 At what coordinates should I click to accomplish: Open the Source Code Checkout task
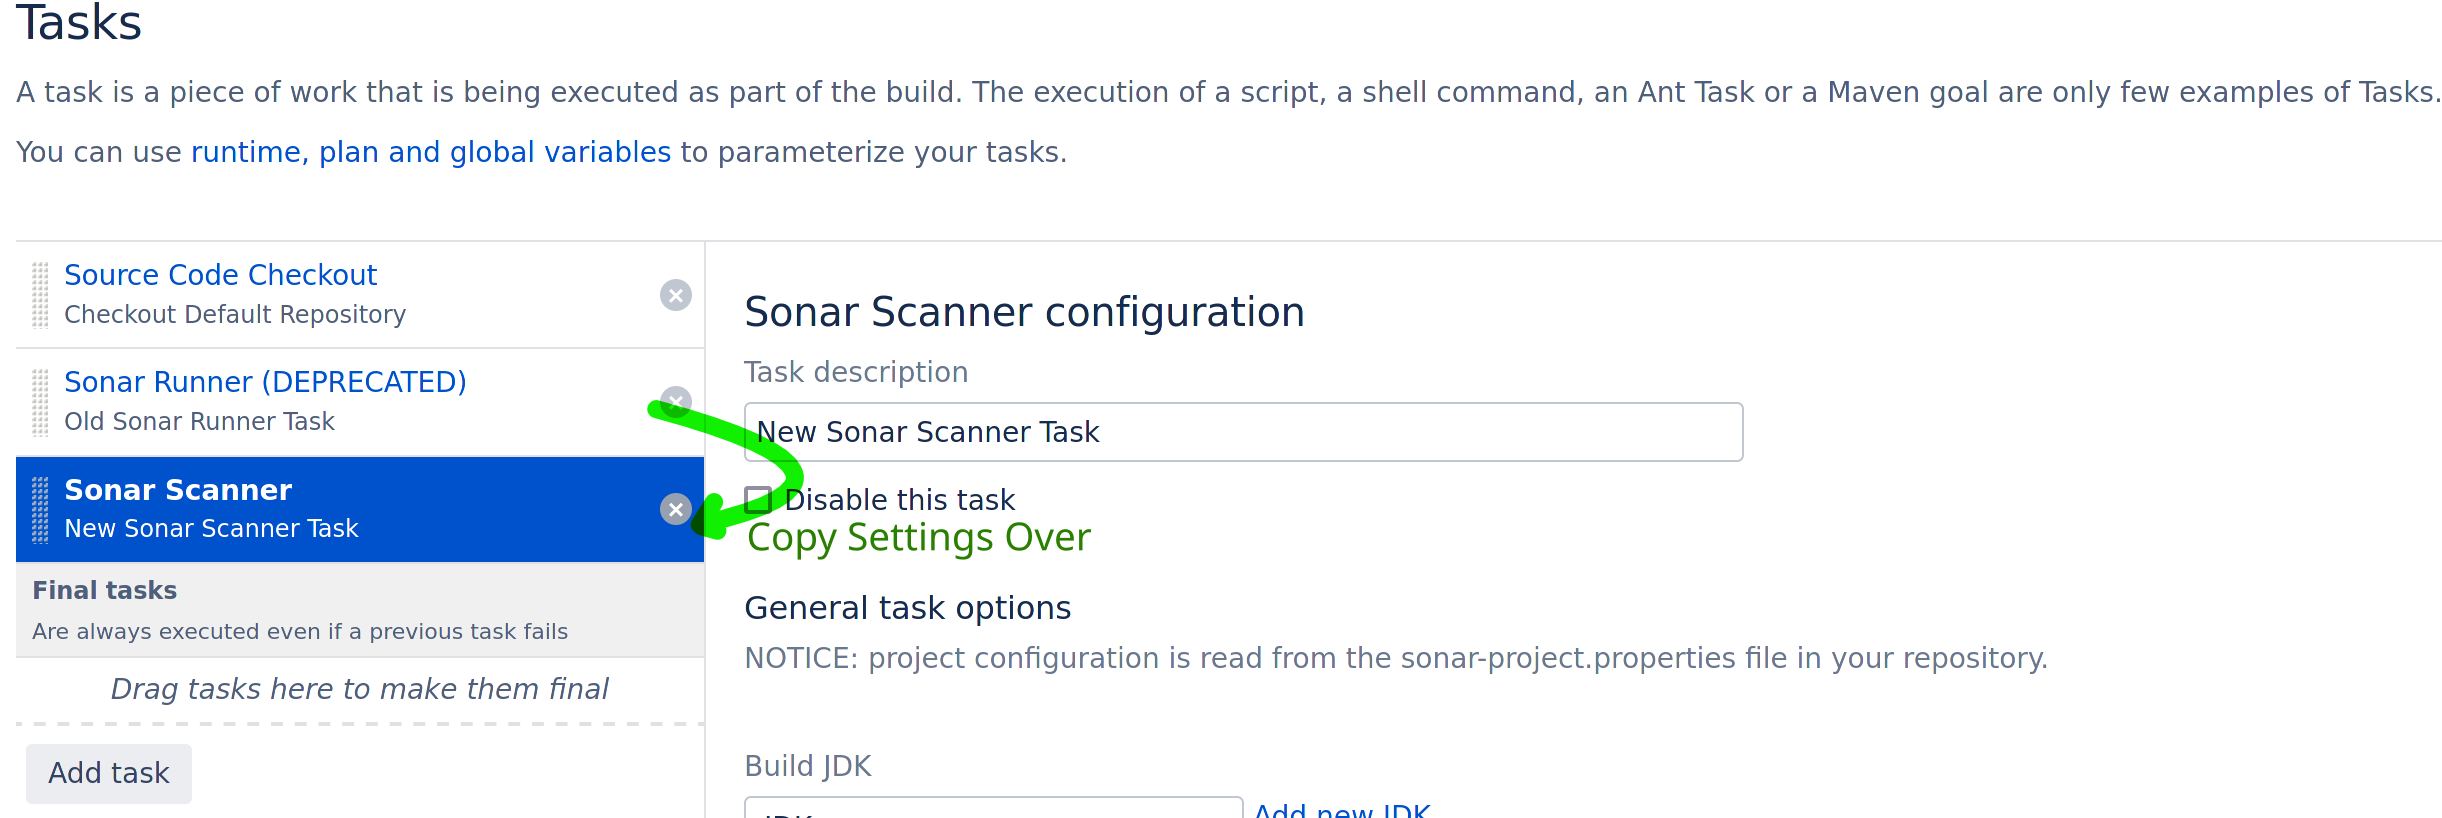click(x=220, y=275)
